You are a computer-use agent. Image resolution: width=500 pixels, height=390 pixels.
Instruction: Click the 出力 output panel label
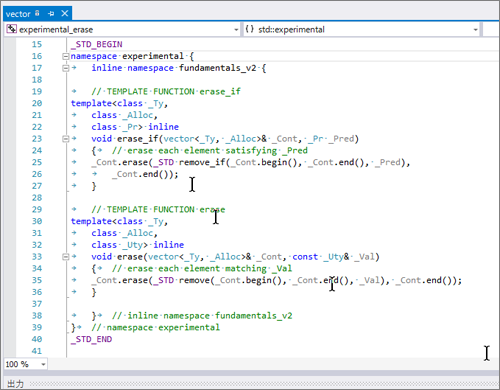tap(15, 384)
